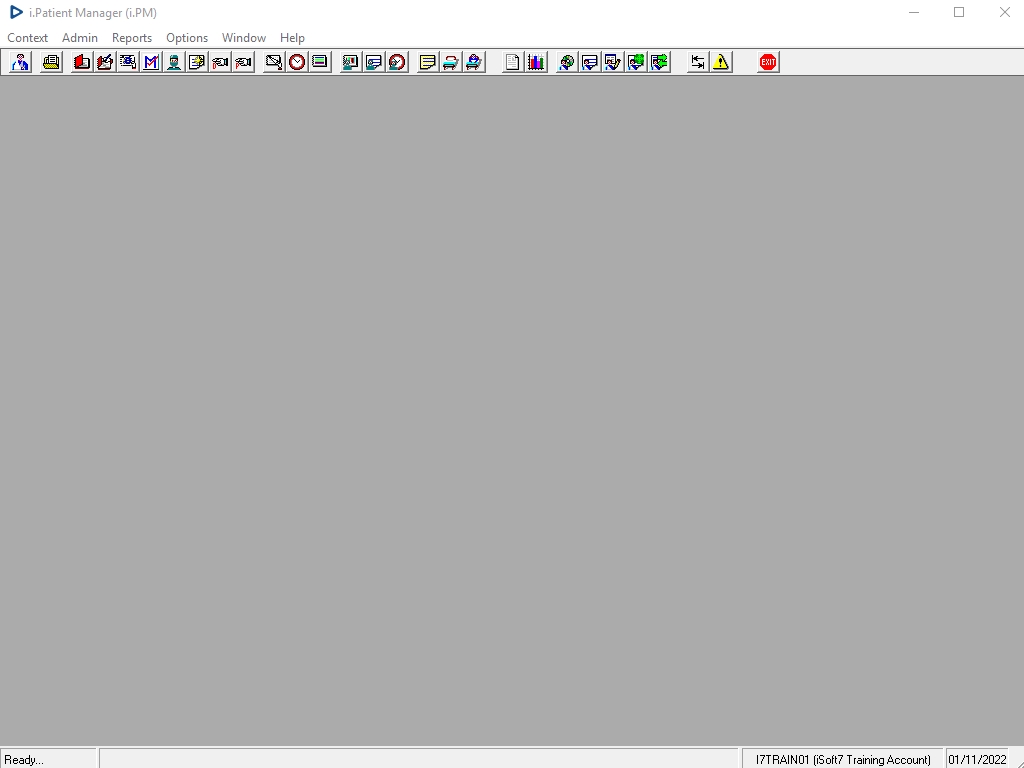The height and width of the screenshot is (768, 1024).
Task: Click the person with compact disc icon
Action: point(567,62)
